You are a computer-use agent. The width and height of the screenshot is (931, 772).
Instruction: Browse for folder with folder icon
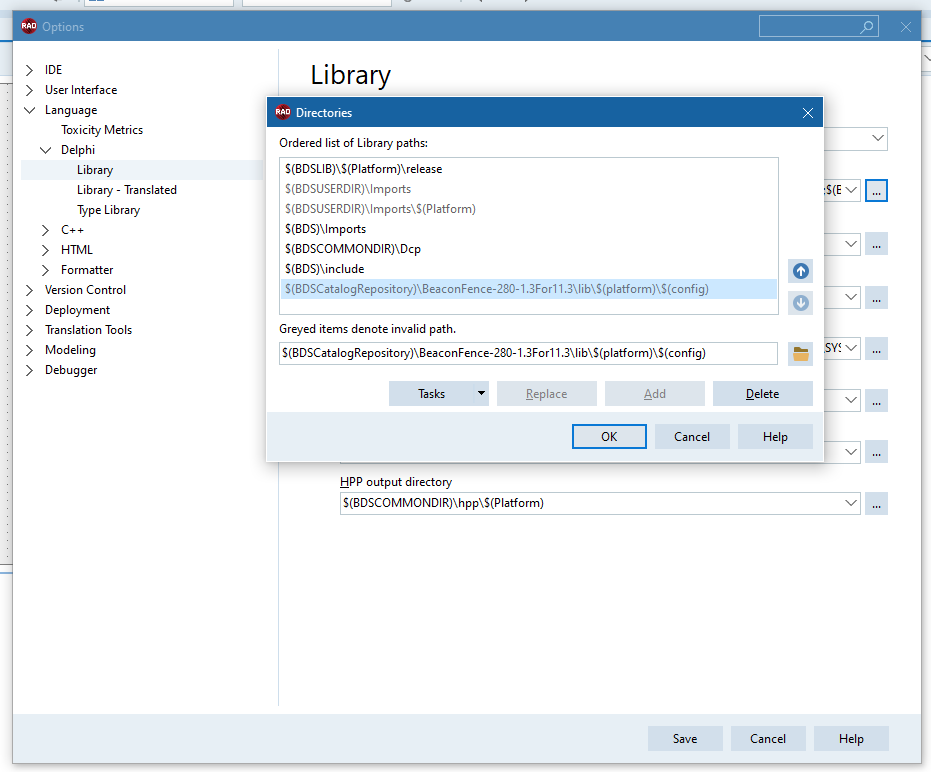pyautogui.click(x=800, y=354)
